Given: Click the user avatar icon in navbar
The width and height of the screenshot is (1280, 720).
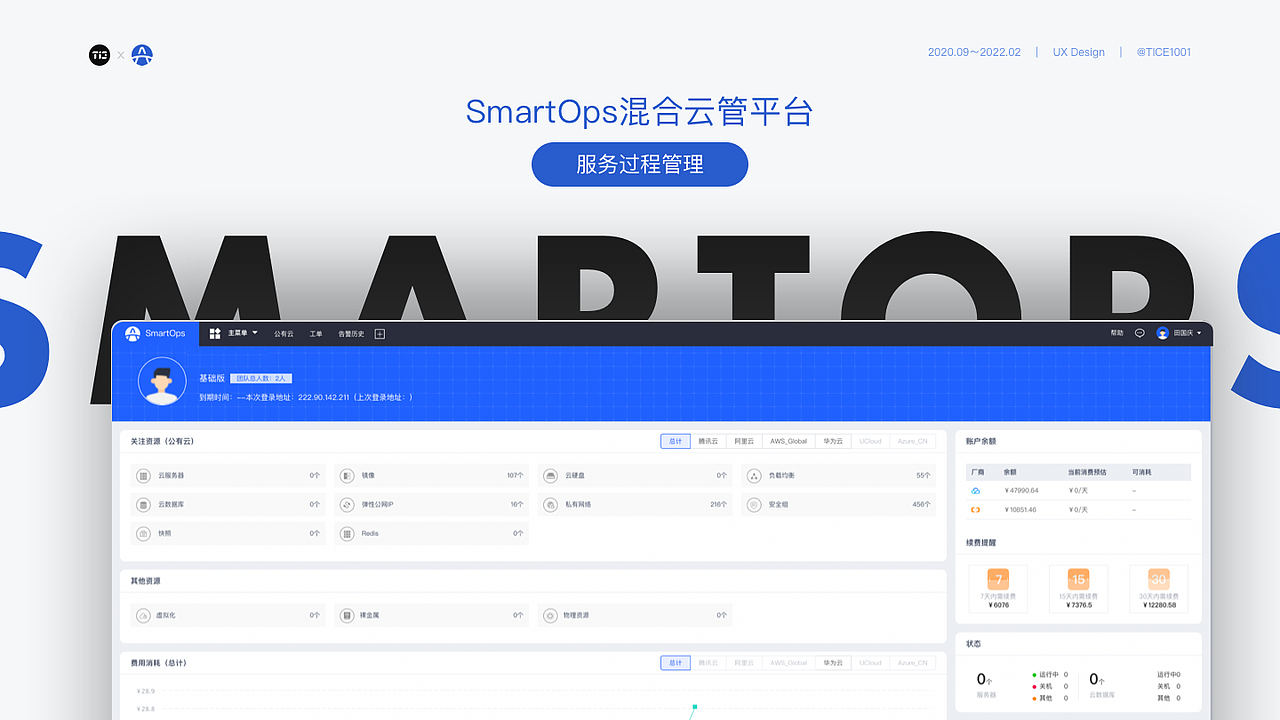Looking at the screenshot, I should coord(1163,333).
